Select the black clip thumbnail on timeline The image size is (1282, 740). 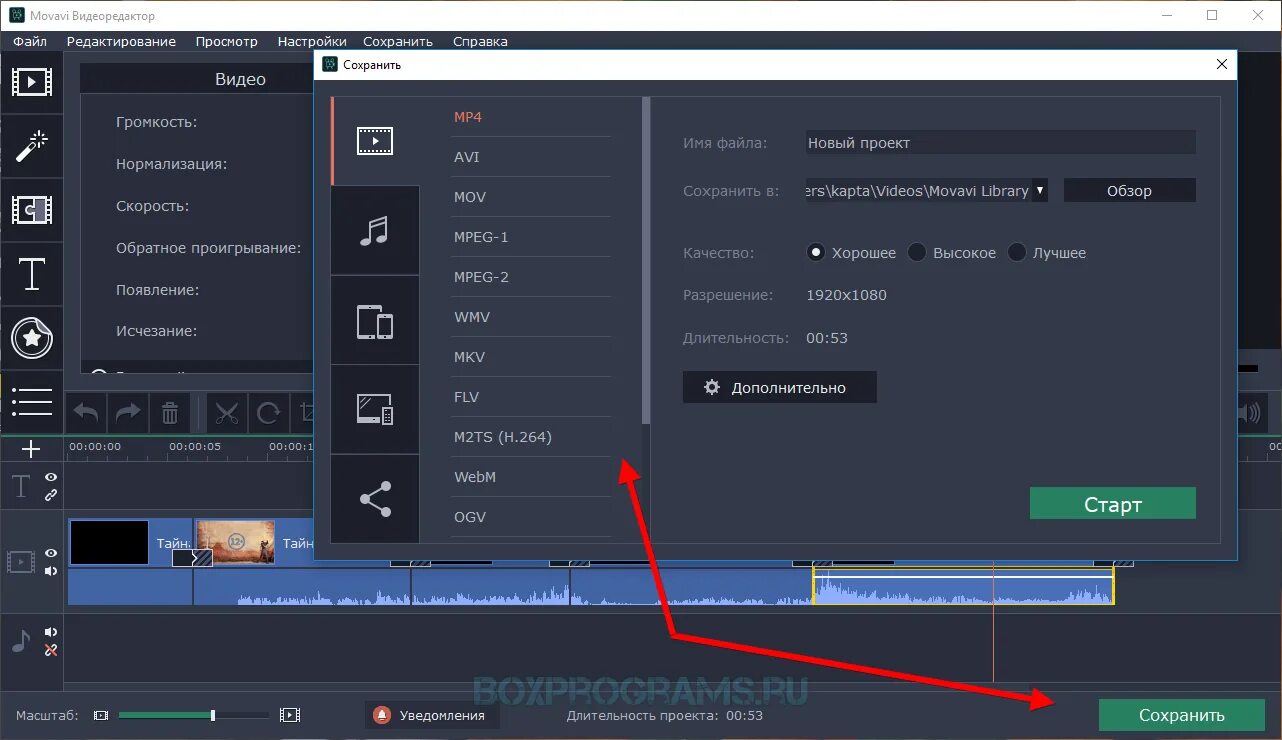click(x=109, y=542)
